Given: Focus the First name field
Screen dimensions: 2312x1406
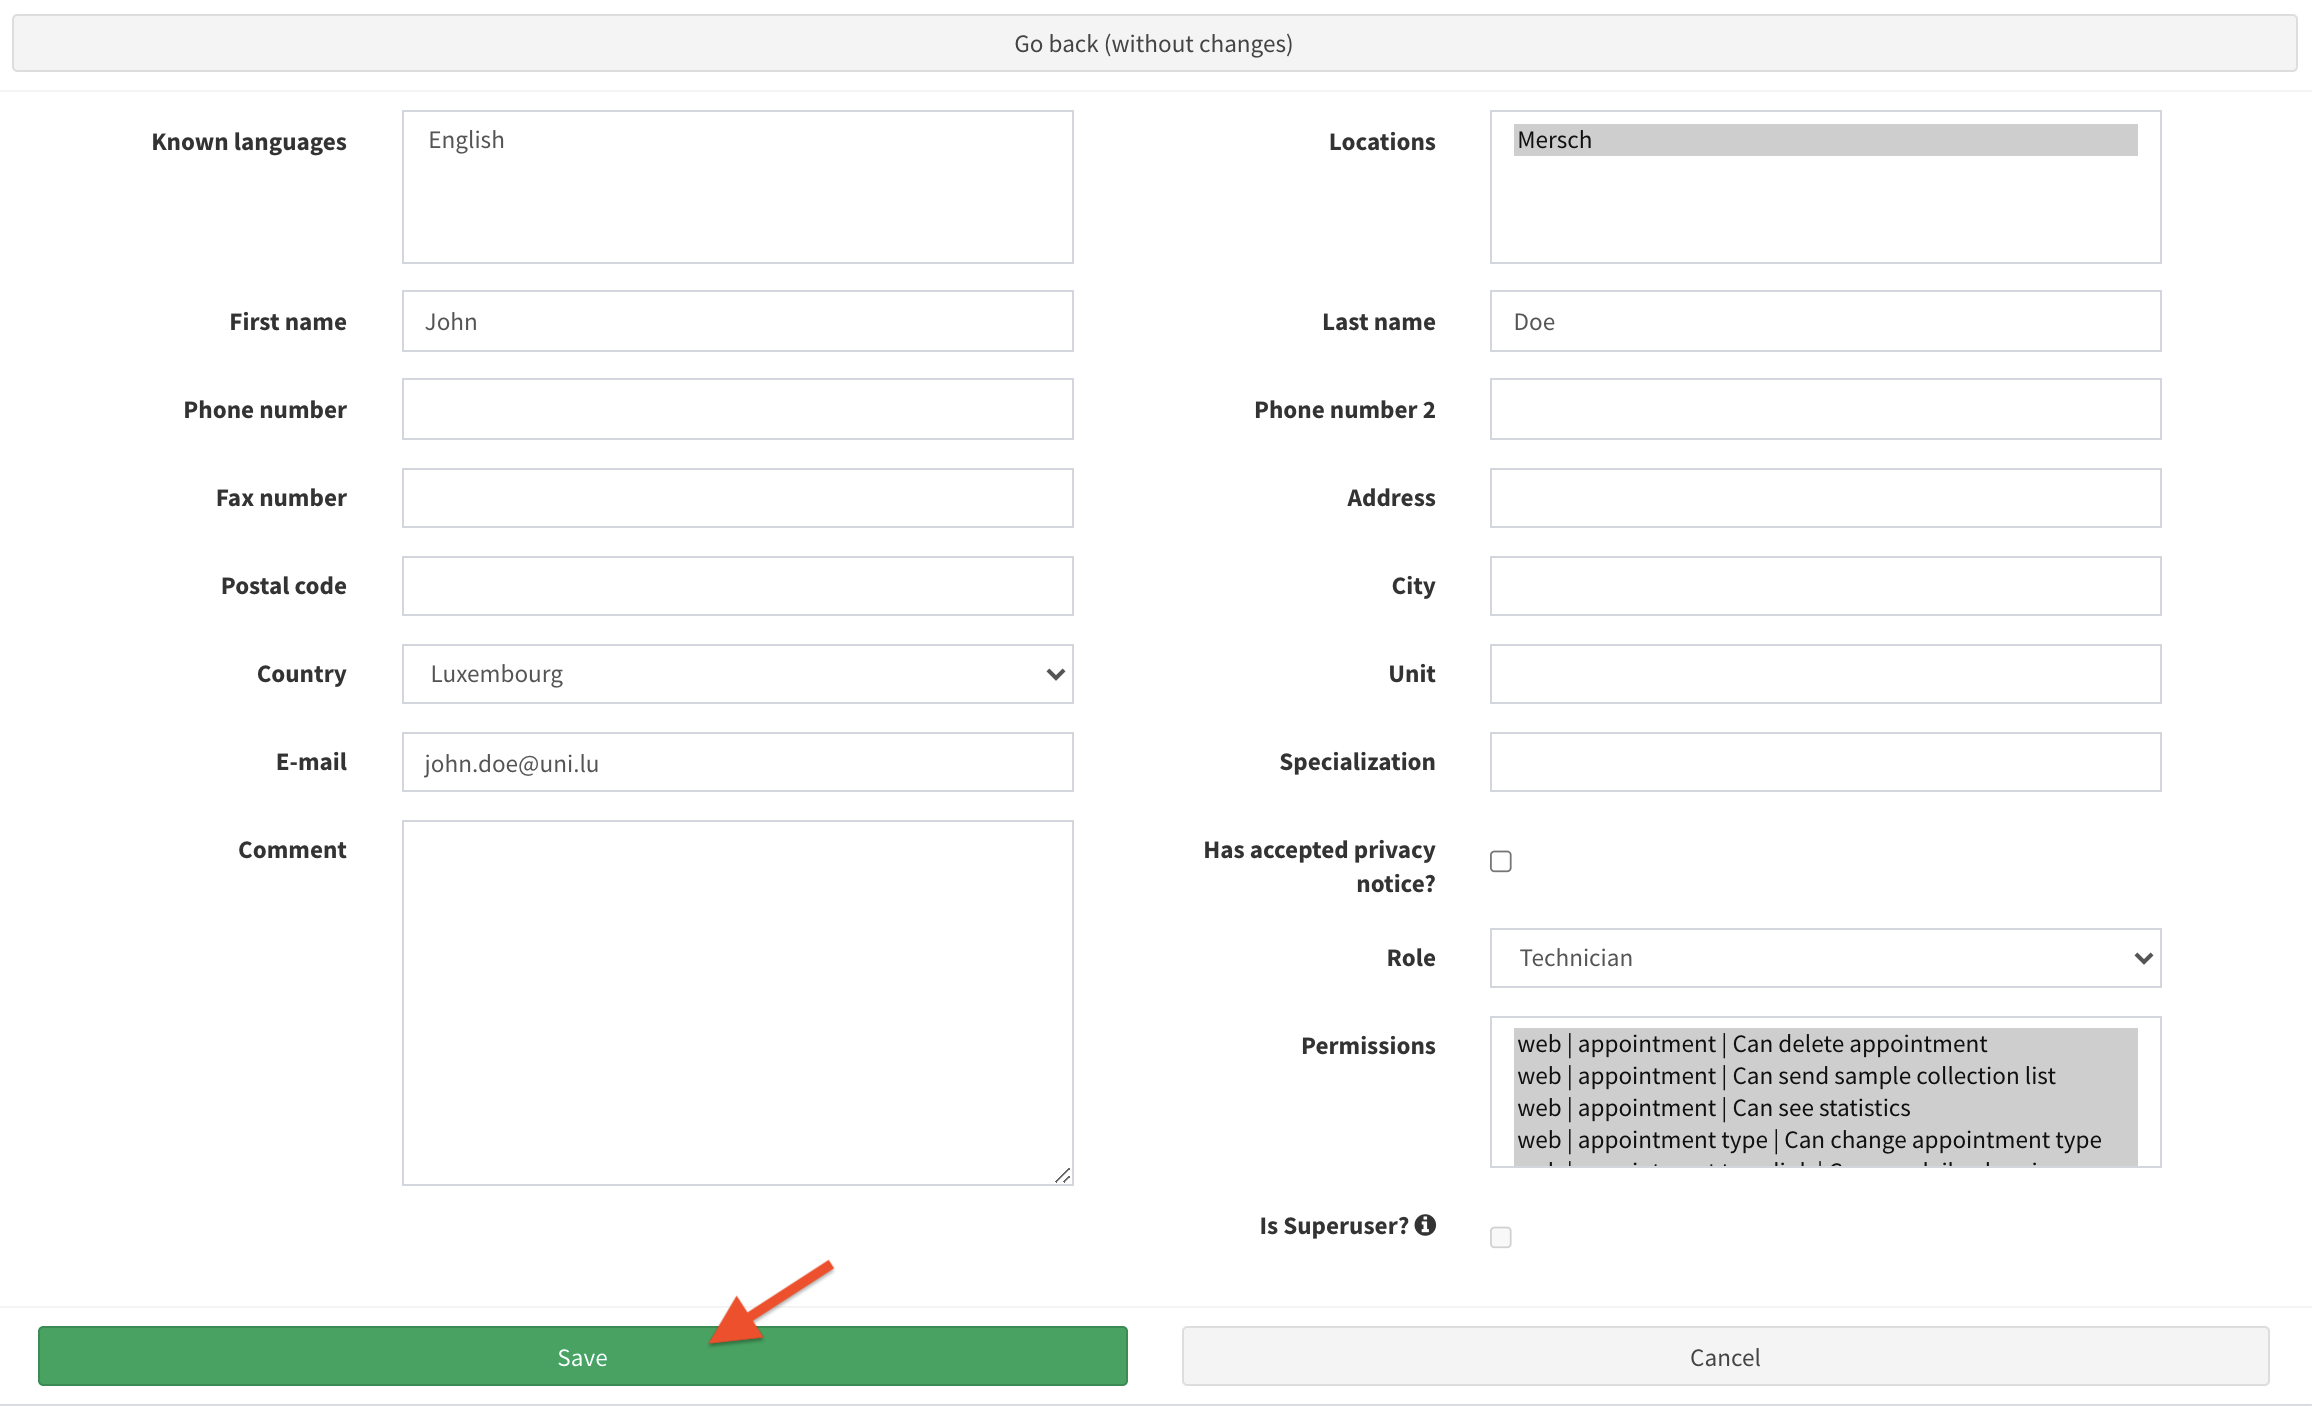Looking at the screenshot, I should [737, 322].
